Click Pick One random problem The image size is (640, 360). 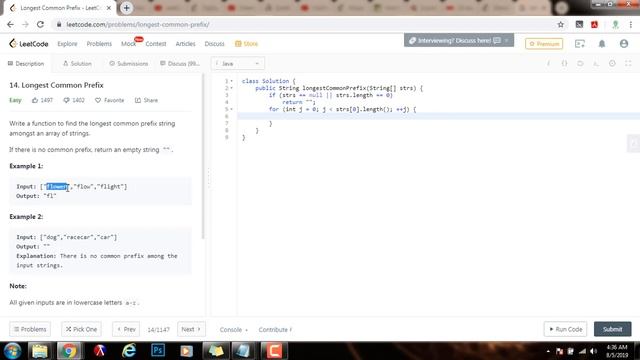point(81,329)
